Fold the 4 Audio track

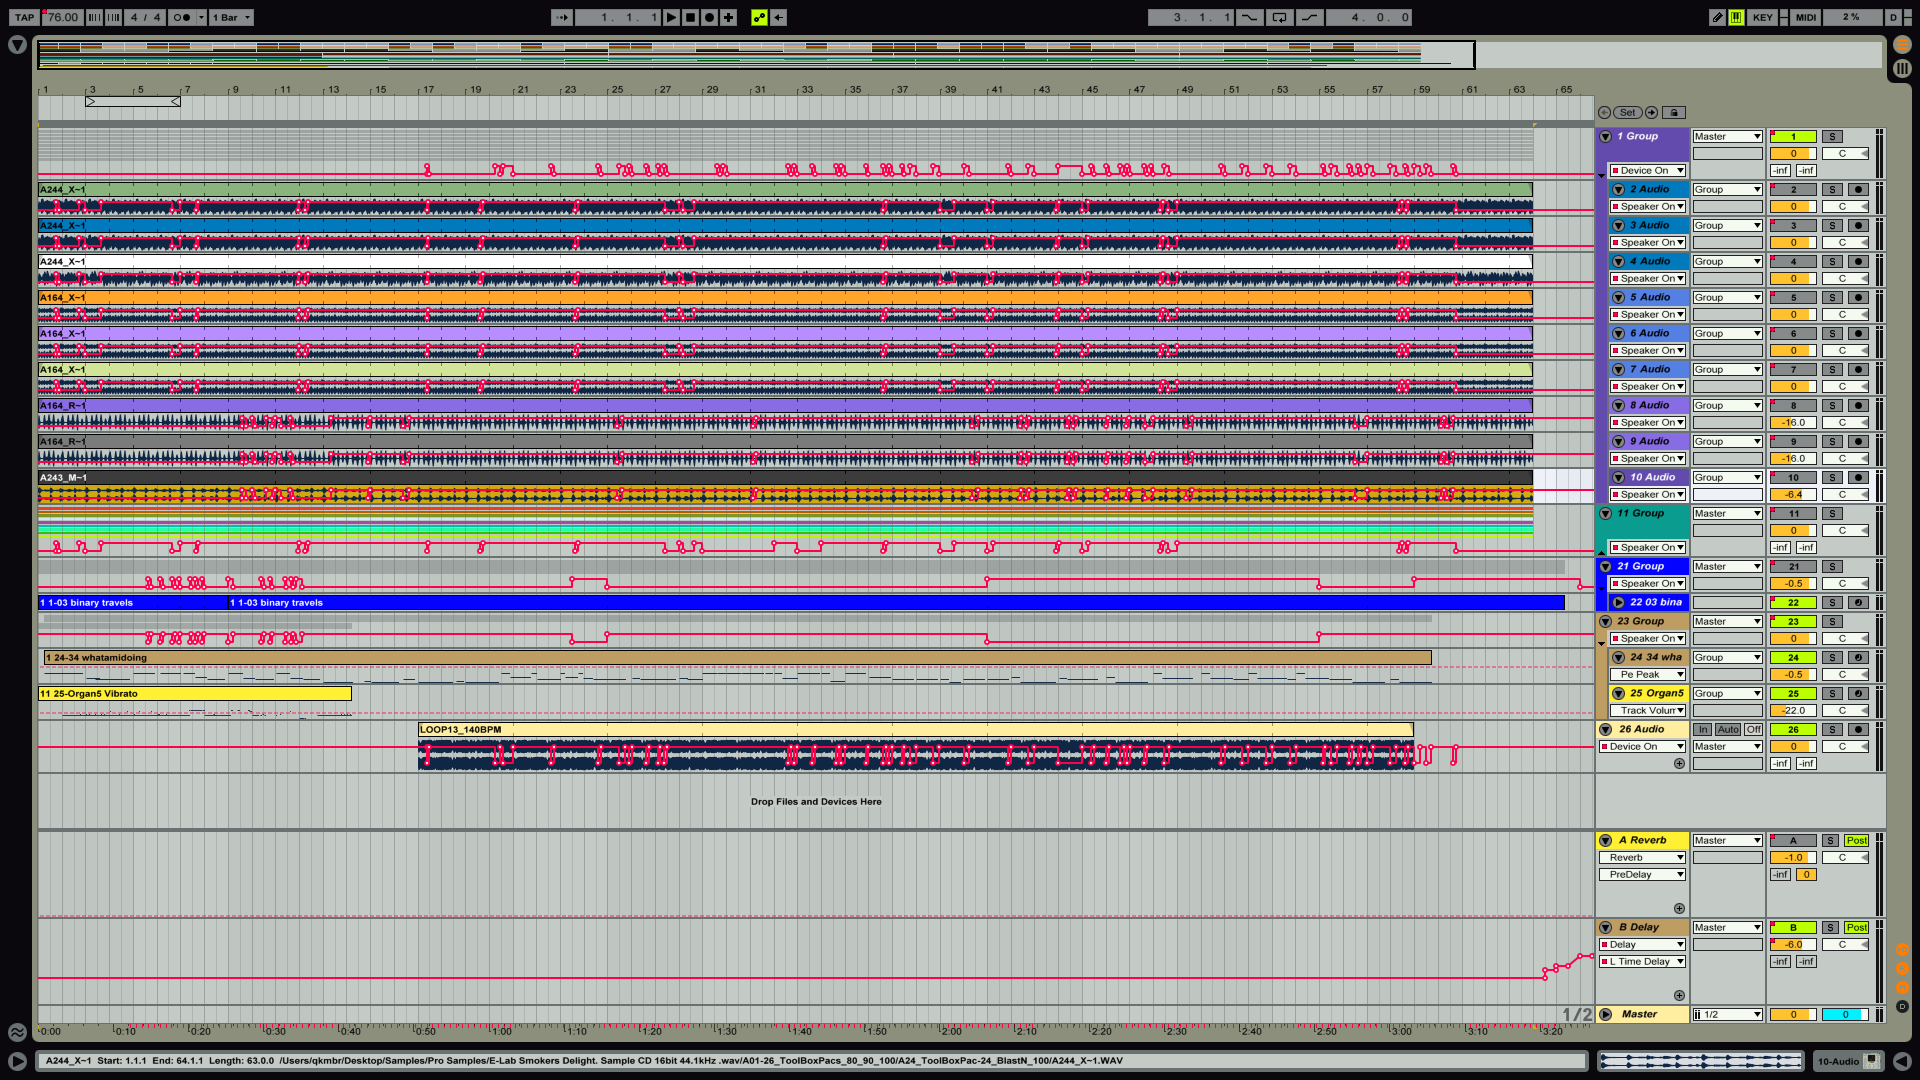(x=1618, y=262)
